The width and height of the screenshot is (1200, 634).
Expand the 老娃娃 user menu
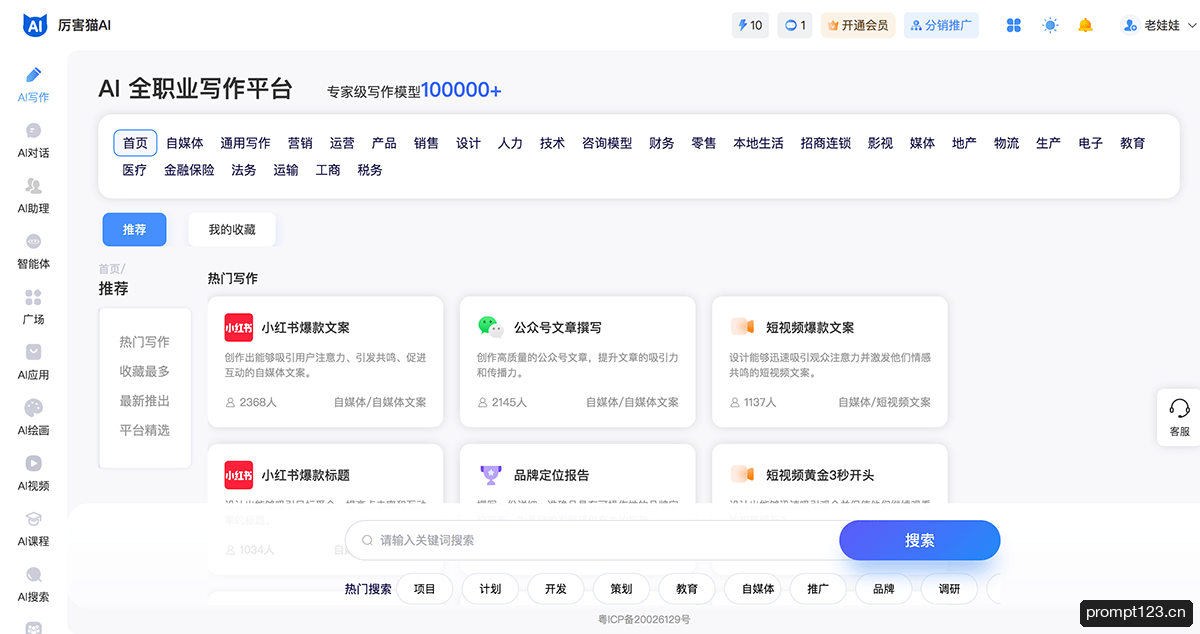[x=1159, y=25]
